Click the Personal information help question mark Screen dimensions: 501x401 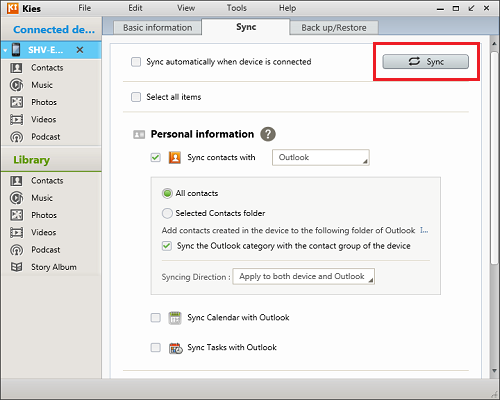pyautogui.click(x=268, y=134)
